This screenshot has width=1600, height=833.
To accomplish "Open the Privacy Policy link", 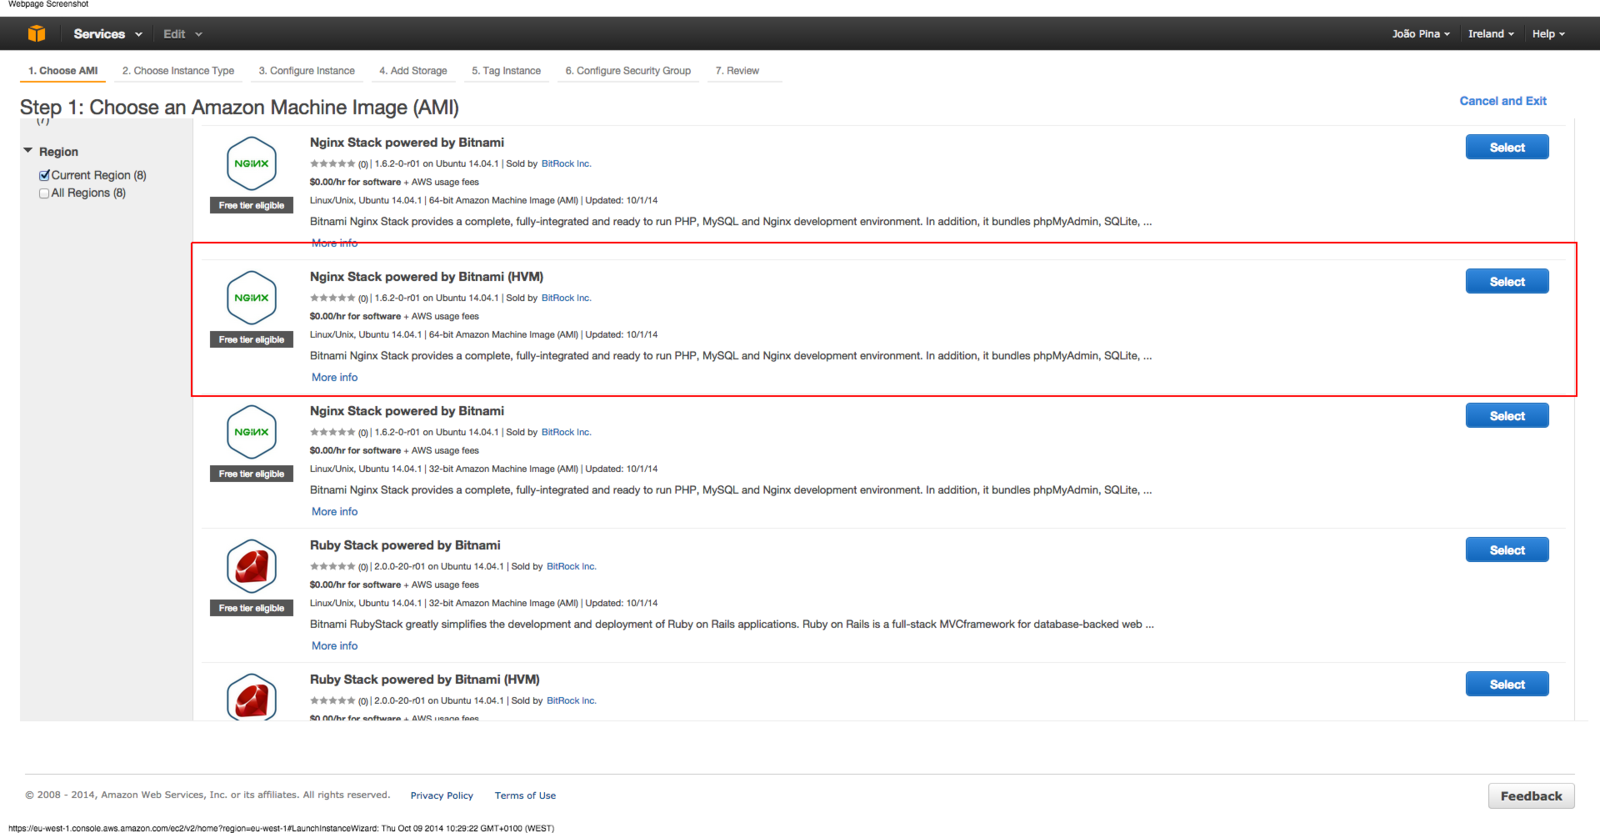I will (x=441, y=796).
